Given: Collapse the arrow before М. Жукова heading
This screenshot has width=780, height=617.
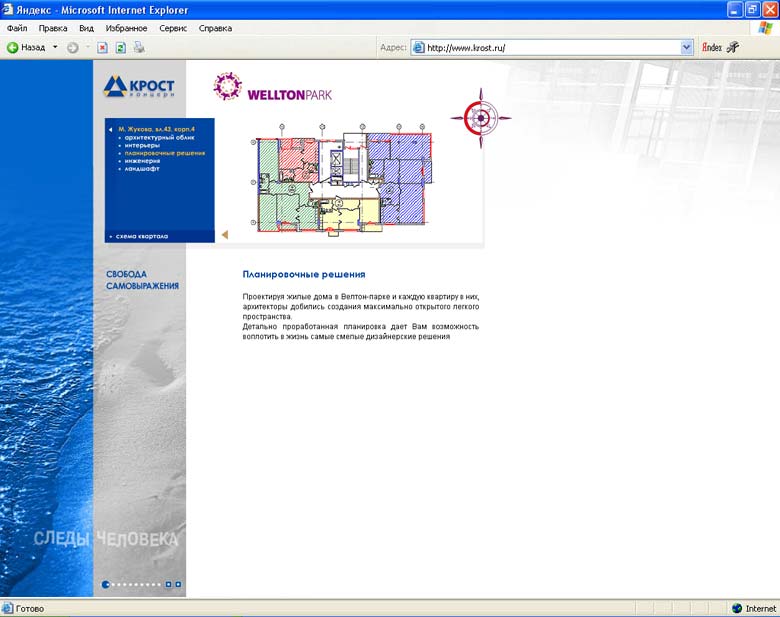Looking at the screenshot, I should (110, 129).
